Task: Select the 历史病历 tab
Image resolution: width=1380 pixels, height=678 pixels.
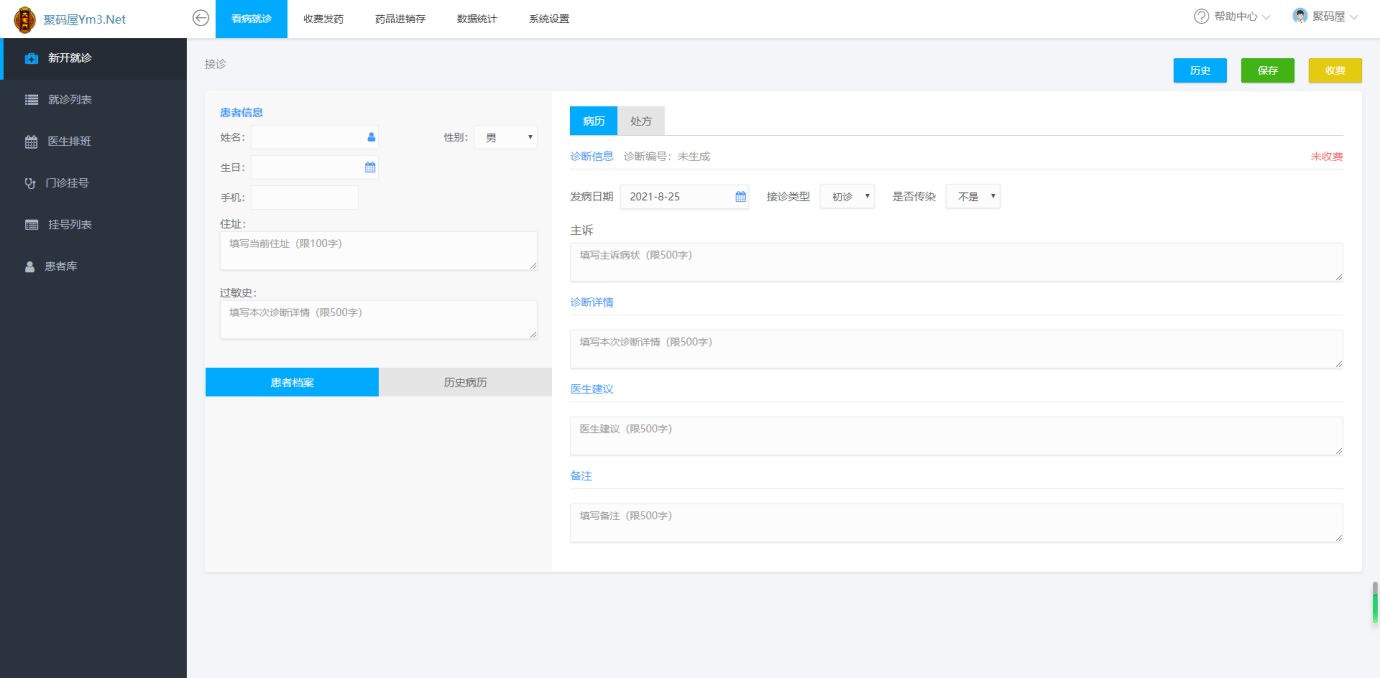Action: pos(465,382)
